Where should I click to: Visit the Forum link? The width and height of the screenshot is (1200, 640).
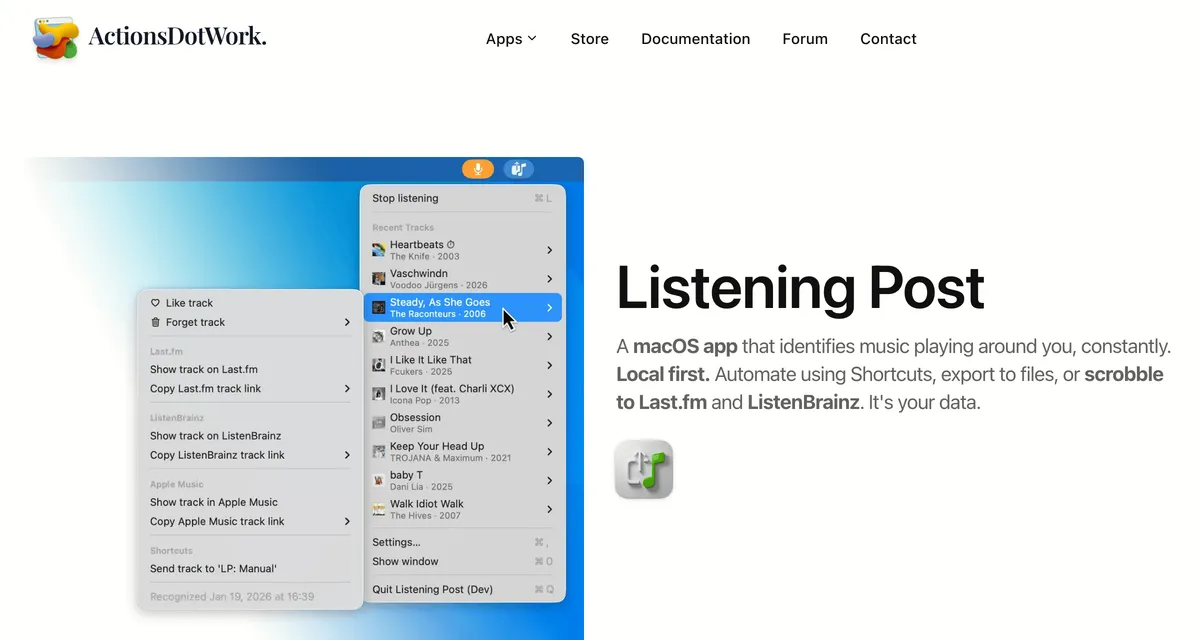805,39
